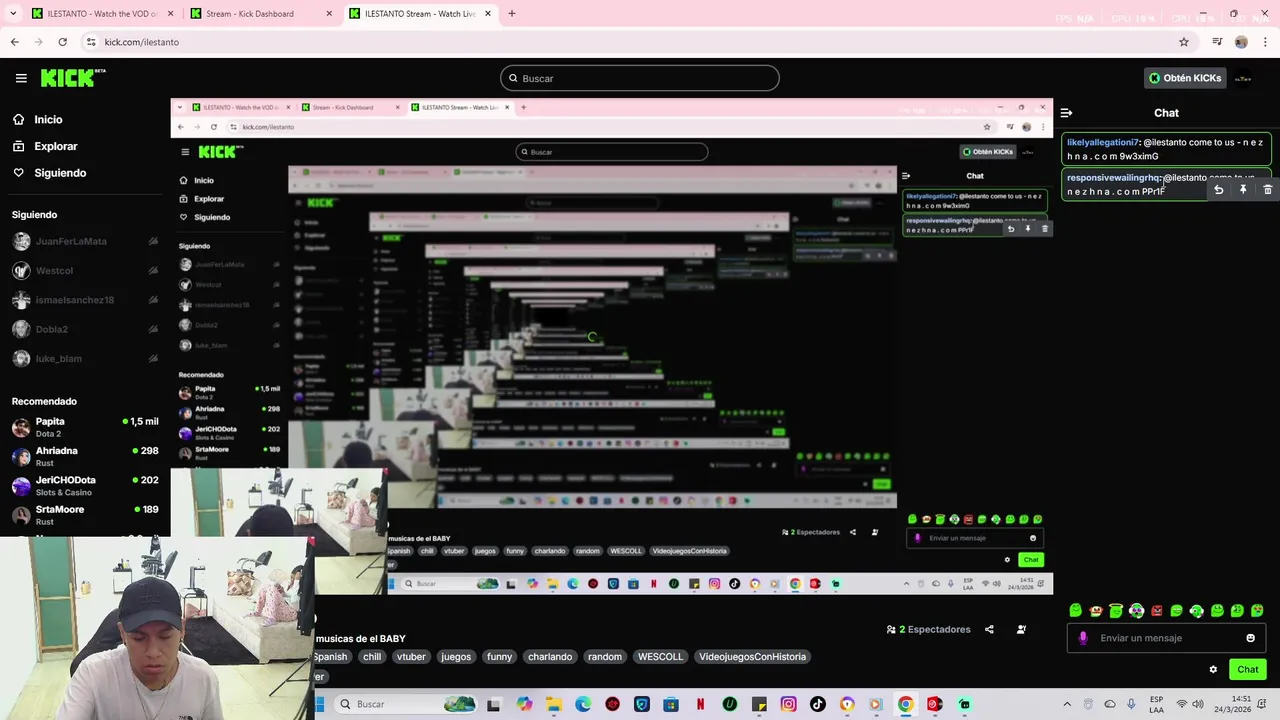Open the vtuber tag

(411, 657)
